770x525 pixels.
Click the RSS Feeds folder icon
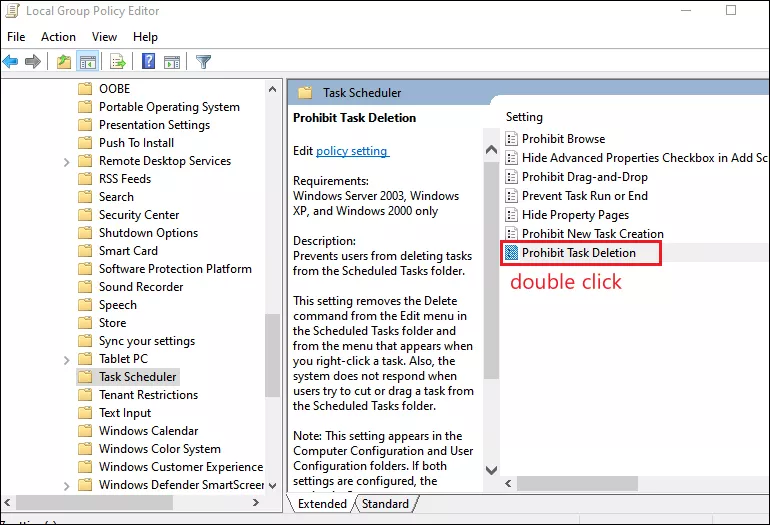pos(85,179)
